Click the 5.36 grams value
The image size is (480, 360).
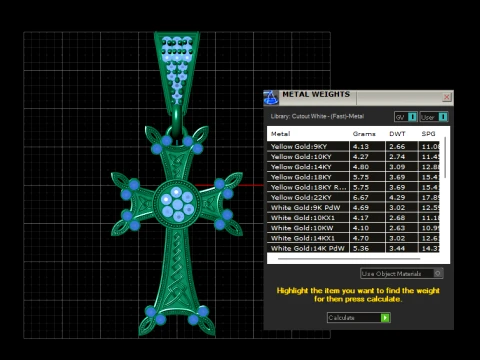[x=361, y=248]
